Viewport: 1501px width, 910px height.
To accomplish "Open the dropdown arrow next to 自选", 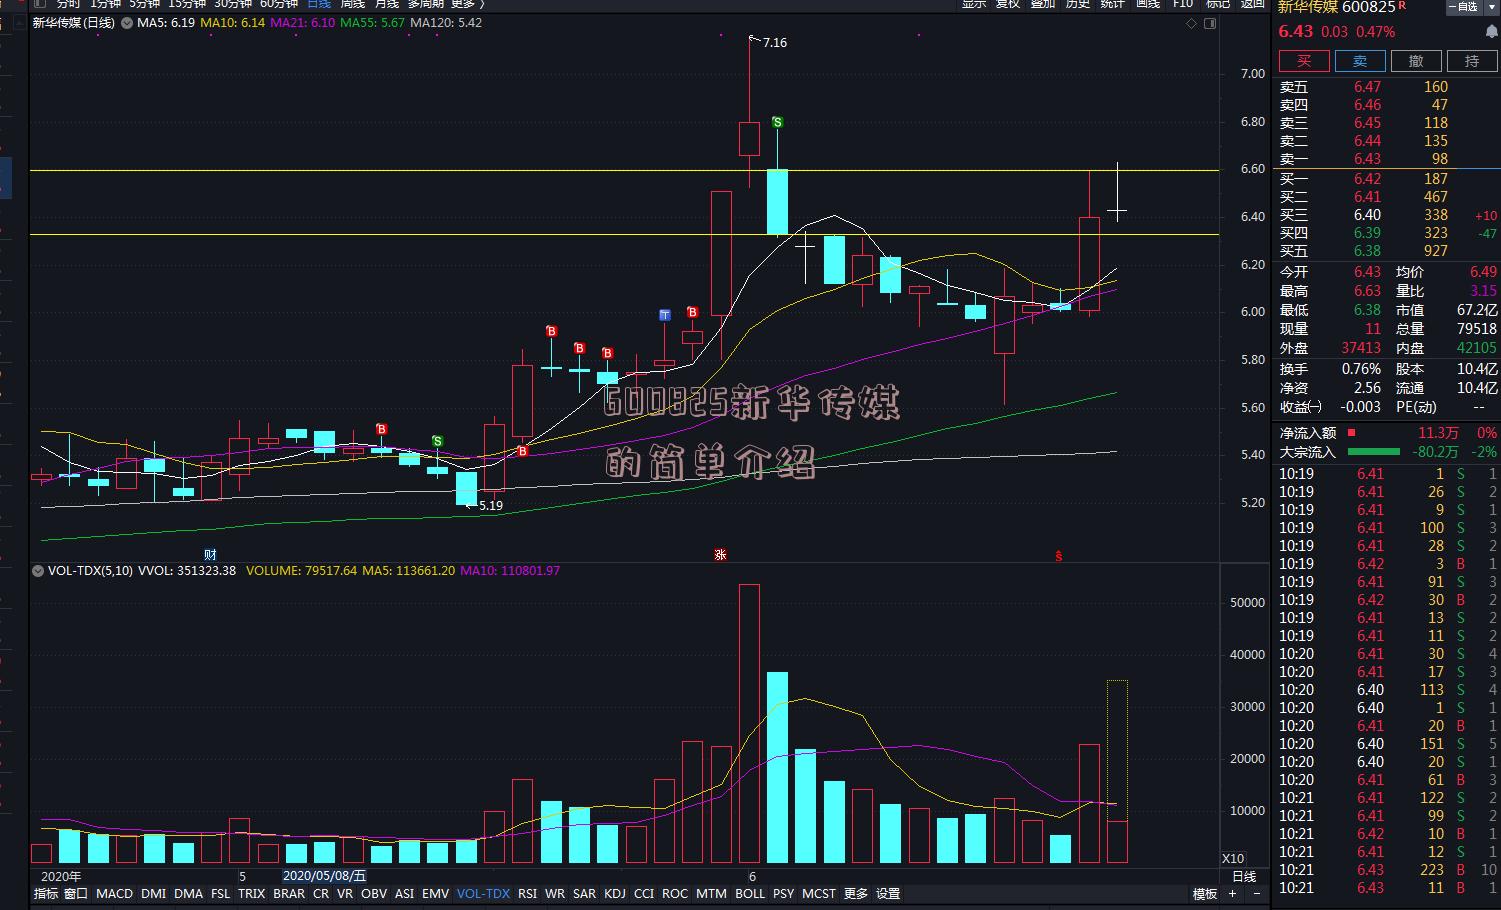I will (x=1492, y=7).
